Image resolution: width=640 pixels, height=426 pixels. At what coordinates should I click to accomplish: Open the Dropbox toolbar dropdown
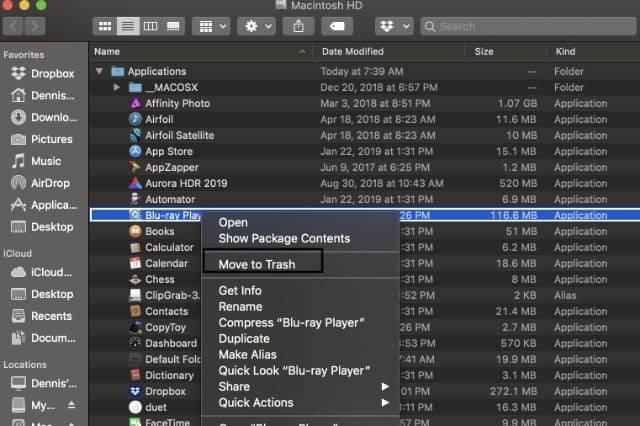click(x=394, y=26)
